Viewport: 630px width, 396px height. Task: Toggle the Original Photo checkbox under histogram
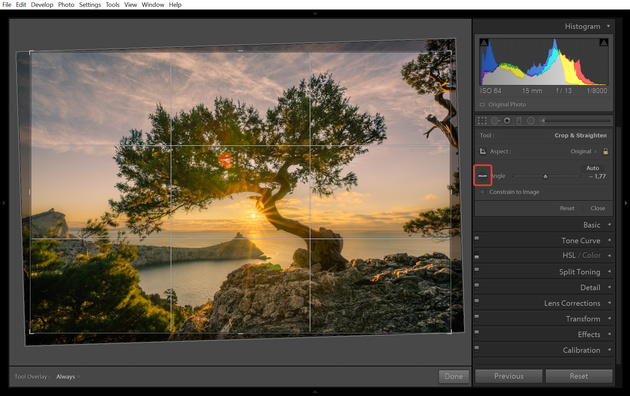pyautogui.click(x=482, y=104)
